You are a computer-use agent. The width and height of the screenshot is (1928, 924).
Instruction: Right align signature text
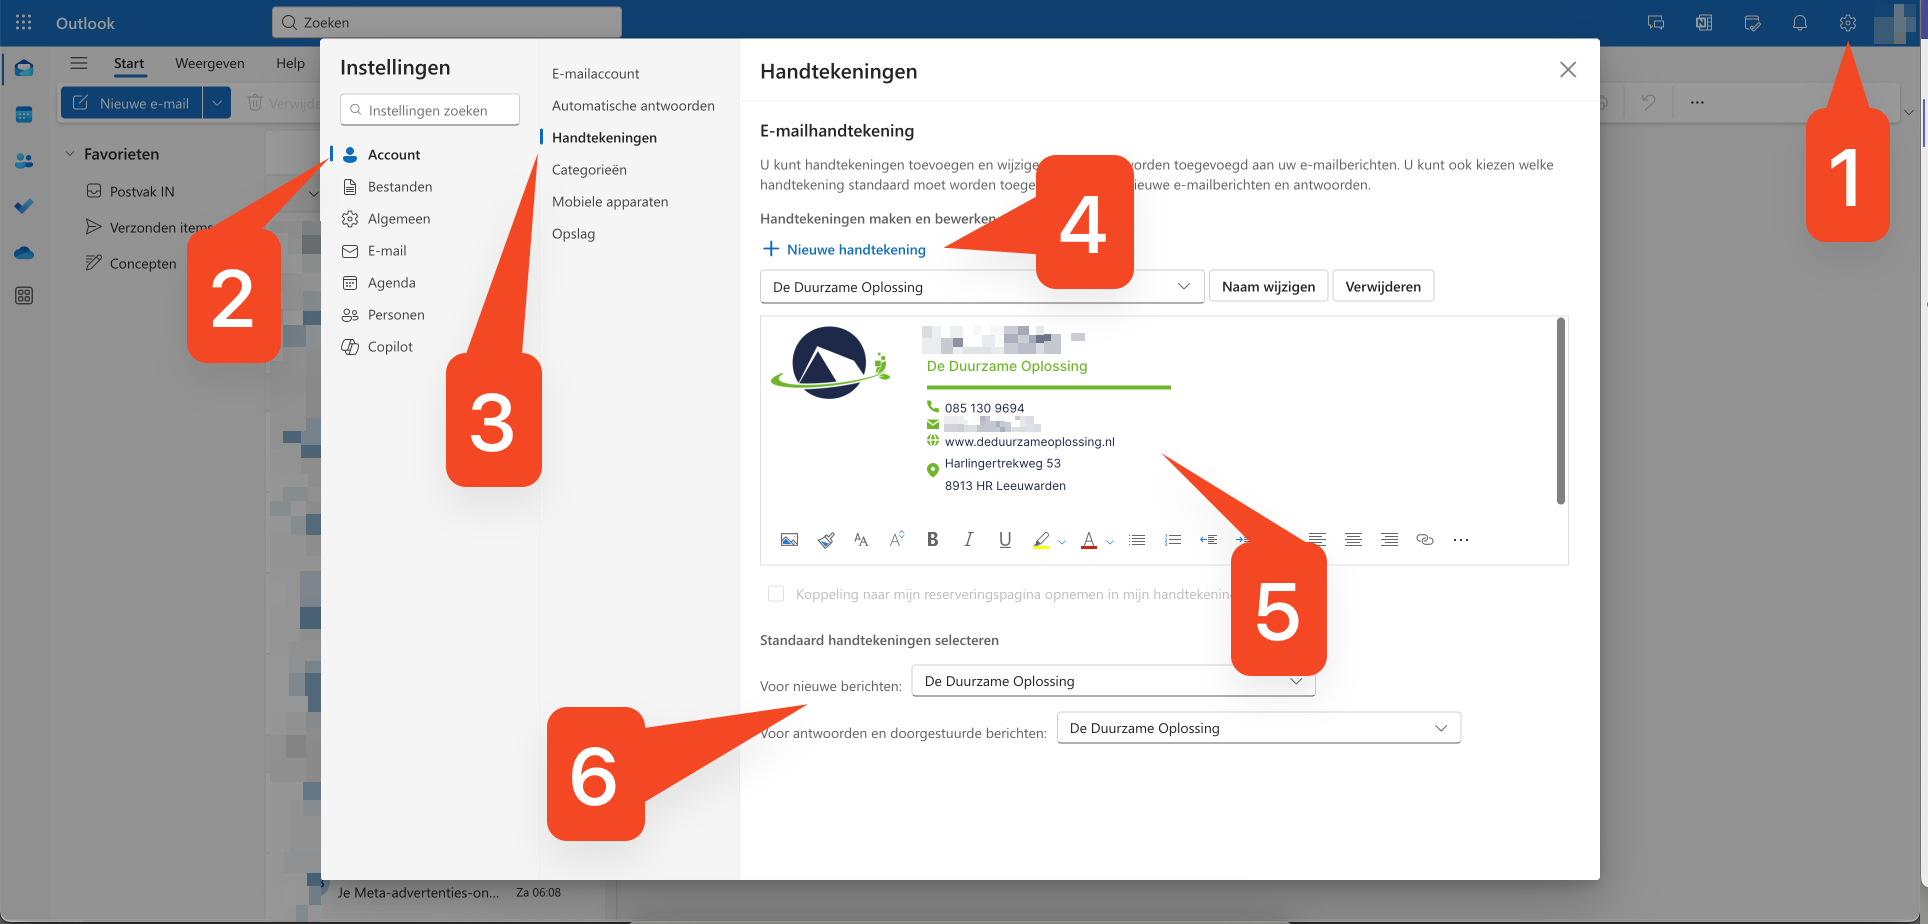point(1389,540)
